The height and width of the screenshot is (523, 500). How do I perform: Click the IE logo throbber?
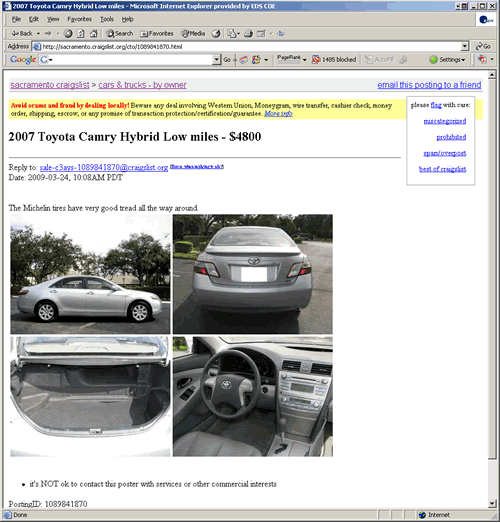[486, 20]
